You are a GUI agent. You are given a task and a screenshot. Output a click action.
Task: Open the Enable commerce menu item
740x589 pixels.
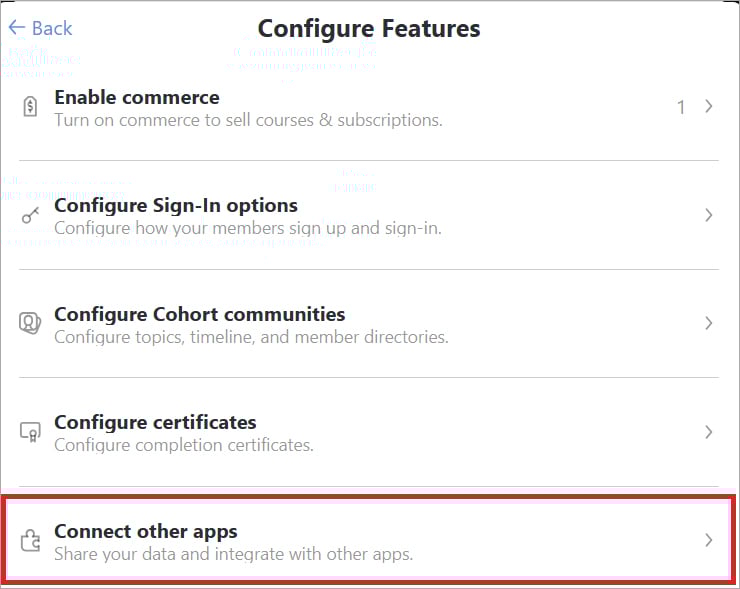tap(137, 97)
